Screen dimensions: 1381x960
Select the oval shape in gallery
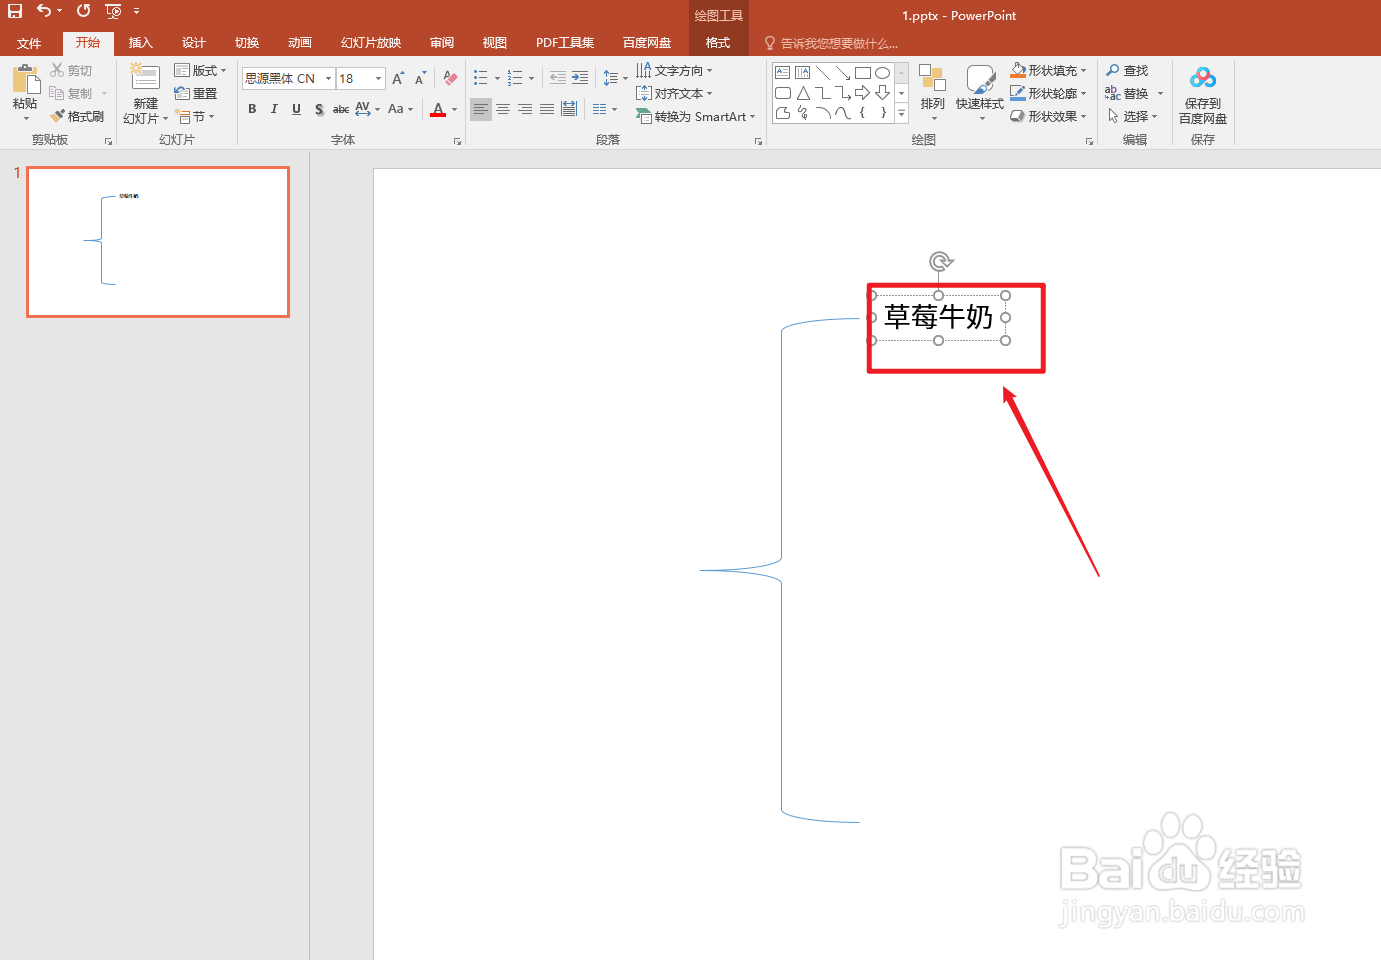(x=882, y=72)
